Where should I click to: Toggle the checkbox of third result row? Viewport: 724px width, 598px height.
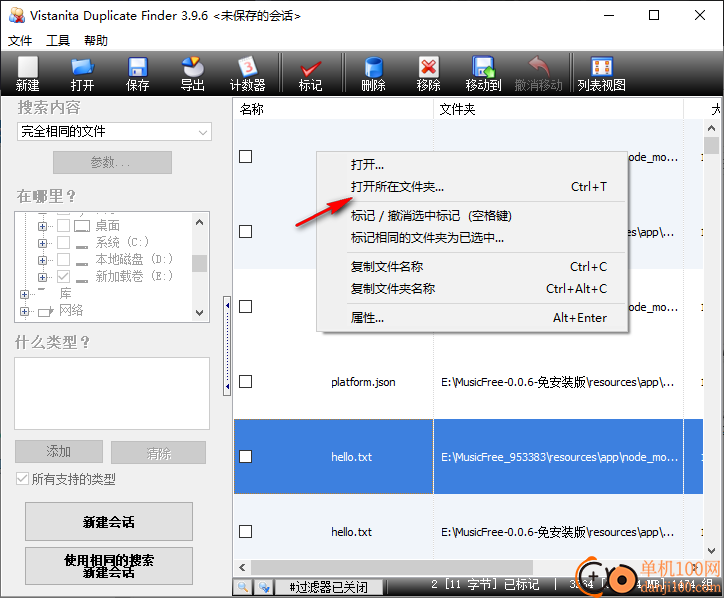pos(246,307)
